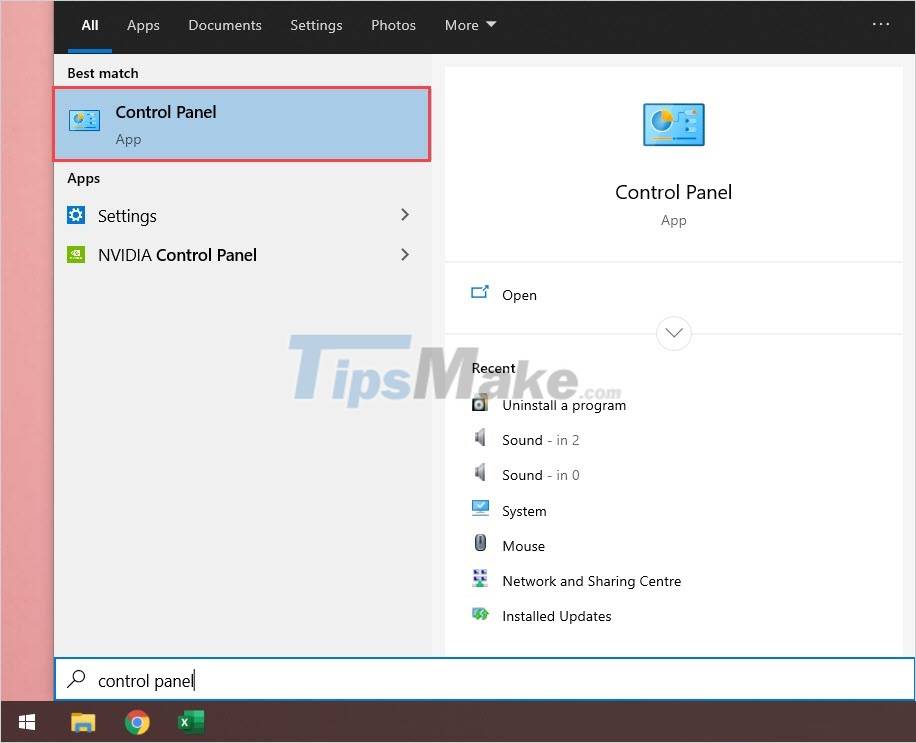916x743 pixels.
Task: Switch to the Settings search tab
Action: (x=316, y=25)
